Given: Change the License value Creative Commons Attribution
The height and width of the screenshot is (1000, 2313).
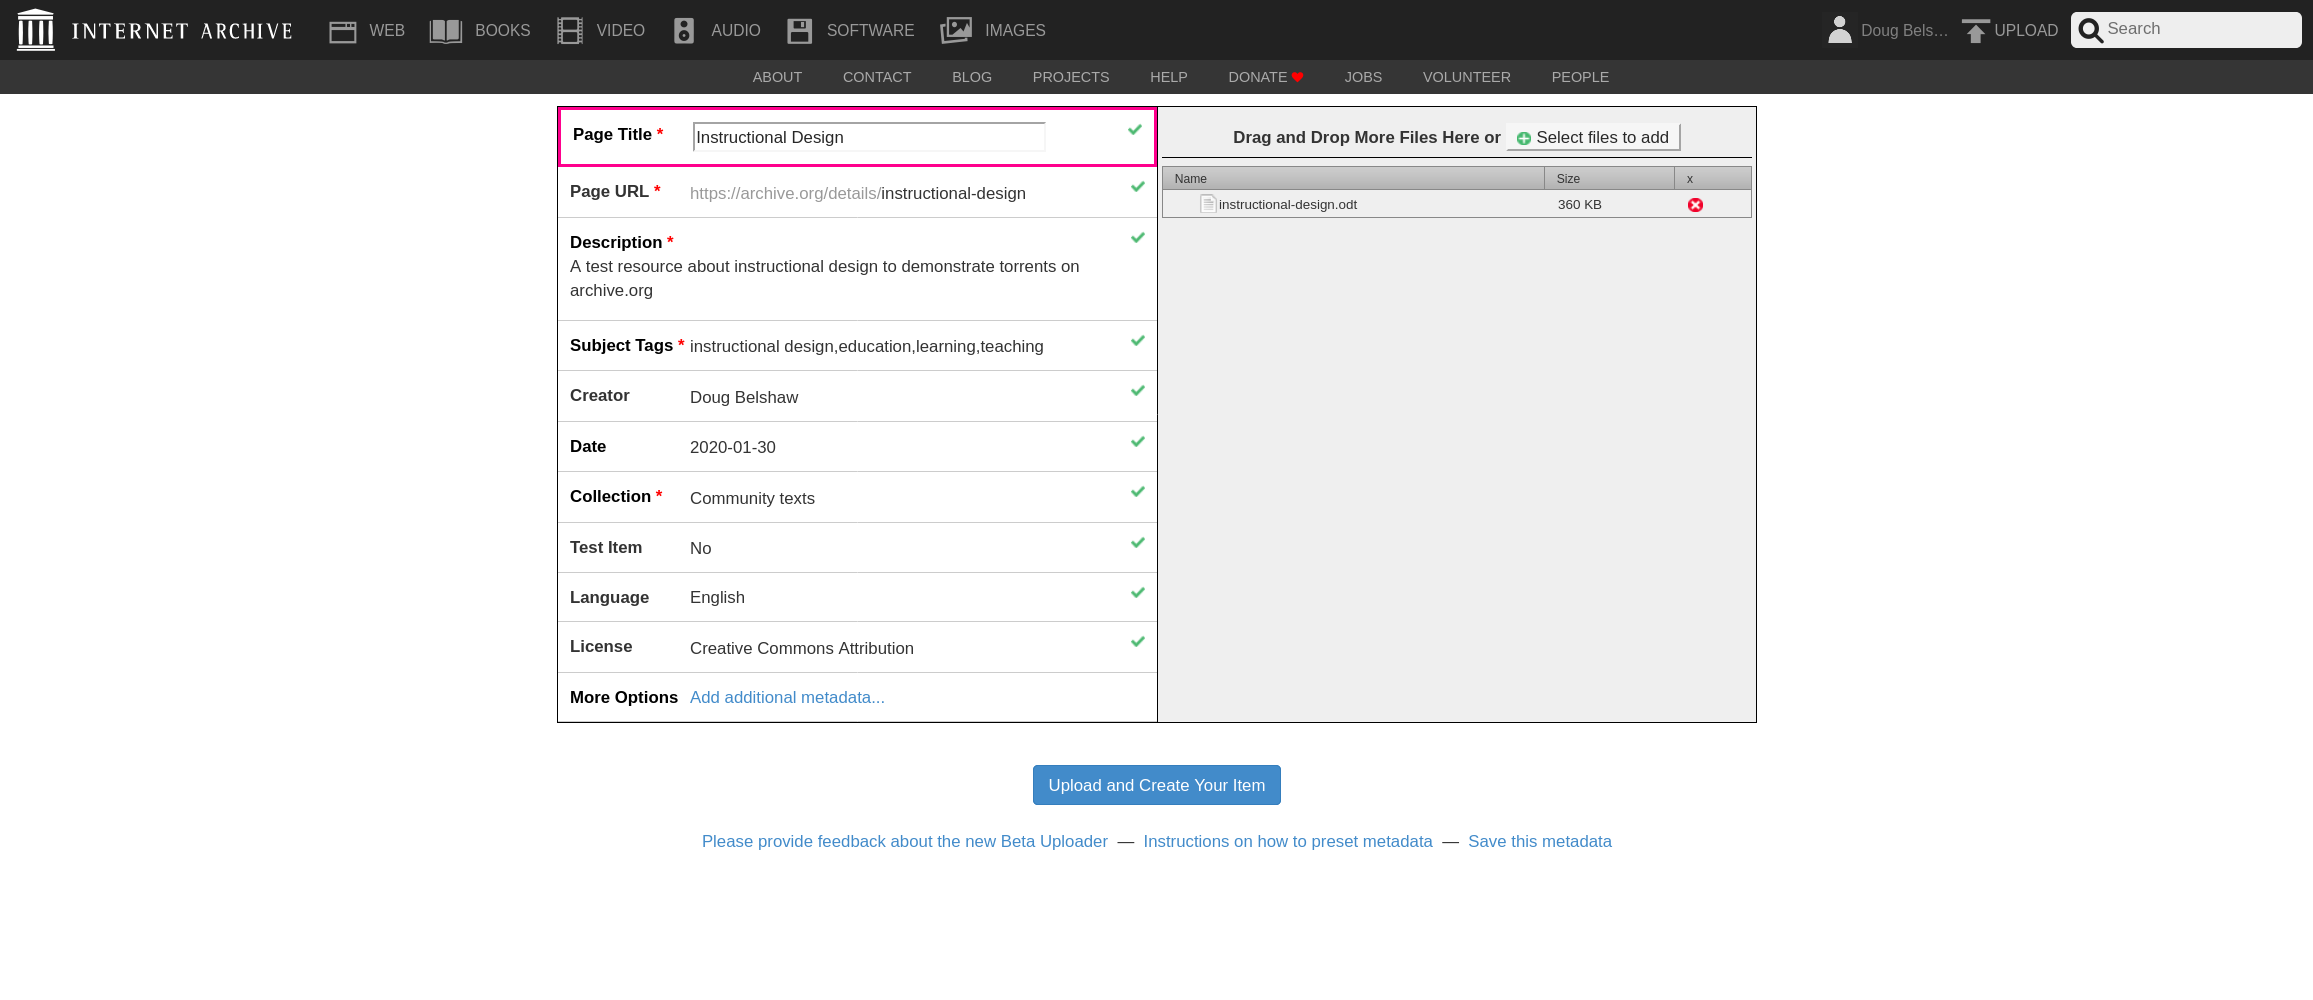Looking at the screenshot, I should coord(801,648).
